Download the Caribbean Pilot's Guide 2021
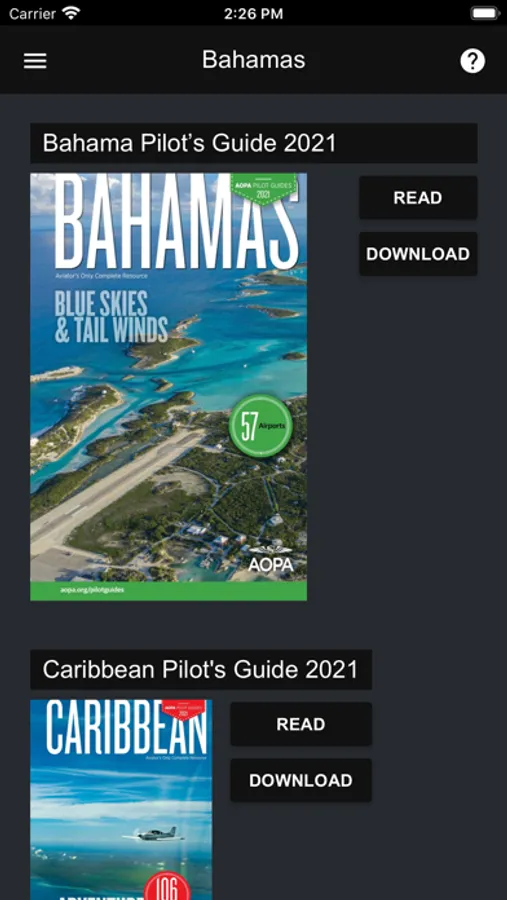The width and height of the screenshot is (507, 900). point(301,780)
